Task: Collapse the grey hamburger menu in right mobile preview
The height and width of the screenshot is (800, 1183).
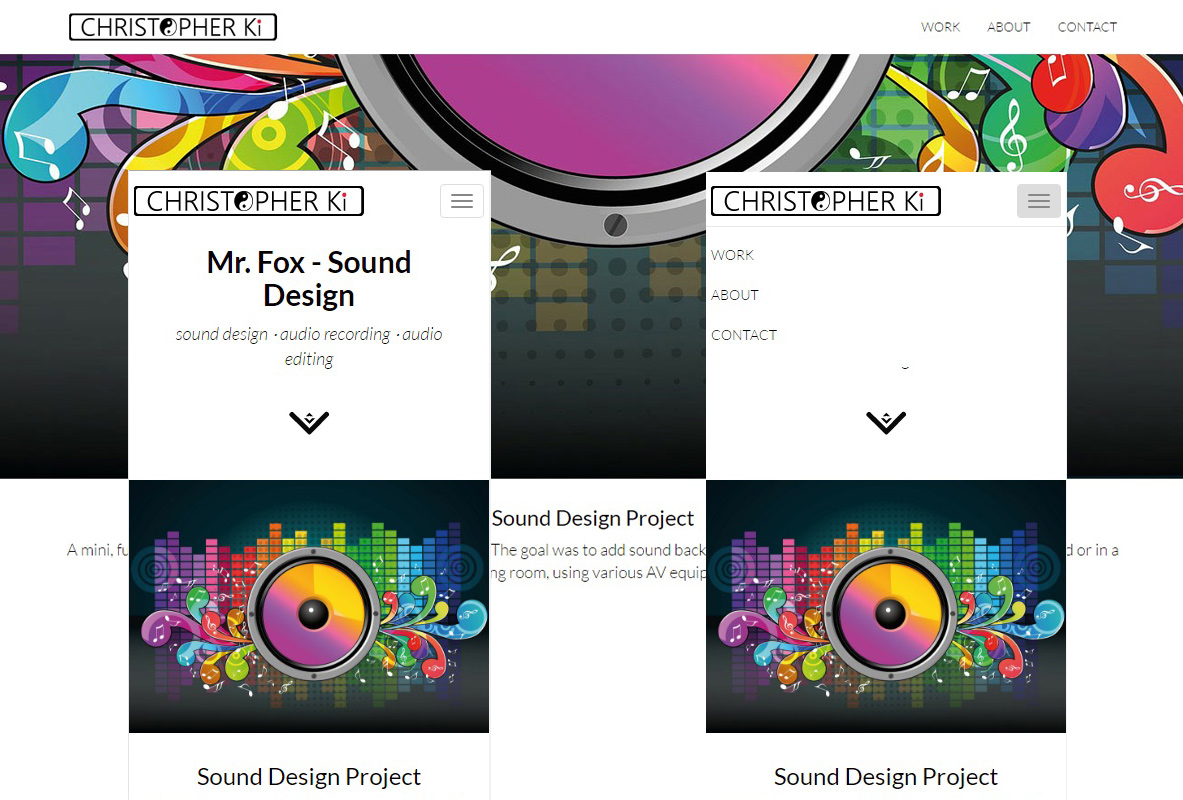Action: pos(1039,201)
